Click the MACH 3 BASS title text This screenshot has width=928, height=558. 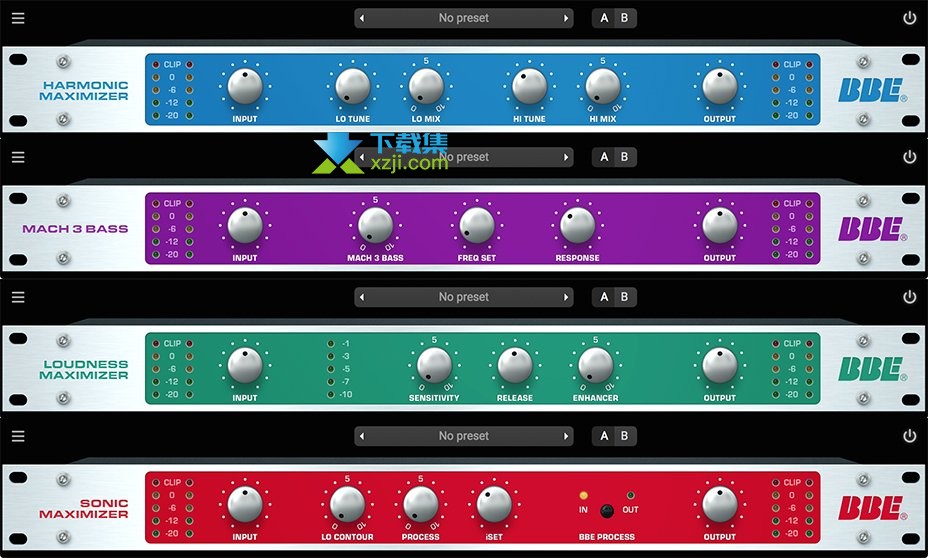click(75, 229)
